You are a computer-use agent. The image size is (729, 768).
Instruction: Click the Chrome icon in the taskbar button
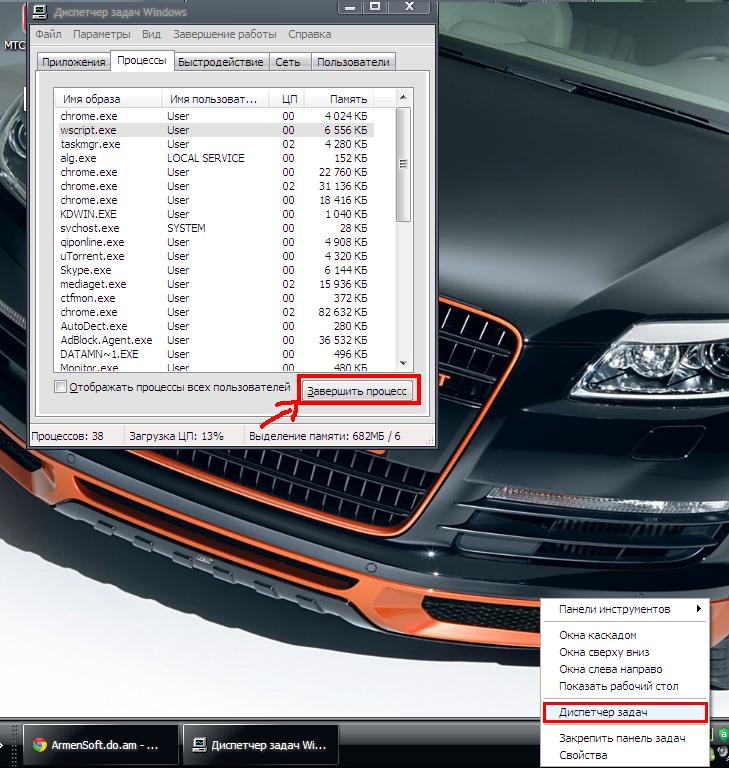point(40,745)
